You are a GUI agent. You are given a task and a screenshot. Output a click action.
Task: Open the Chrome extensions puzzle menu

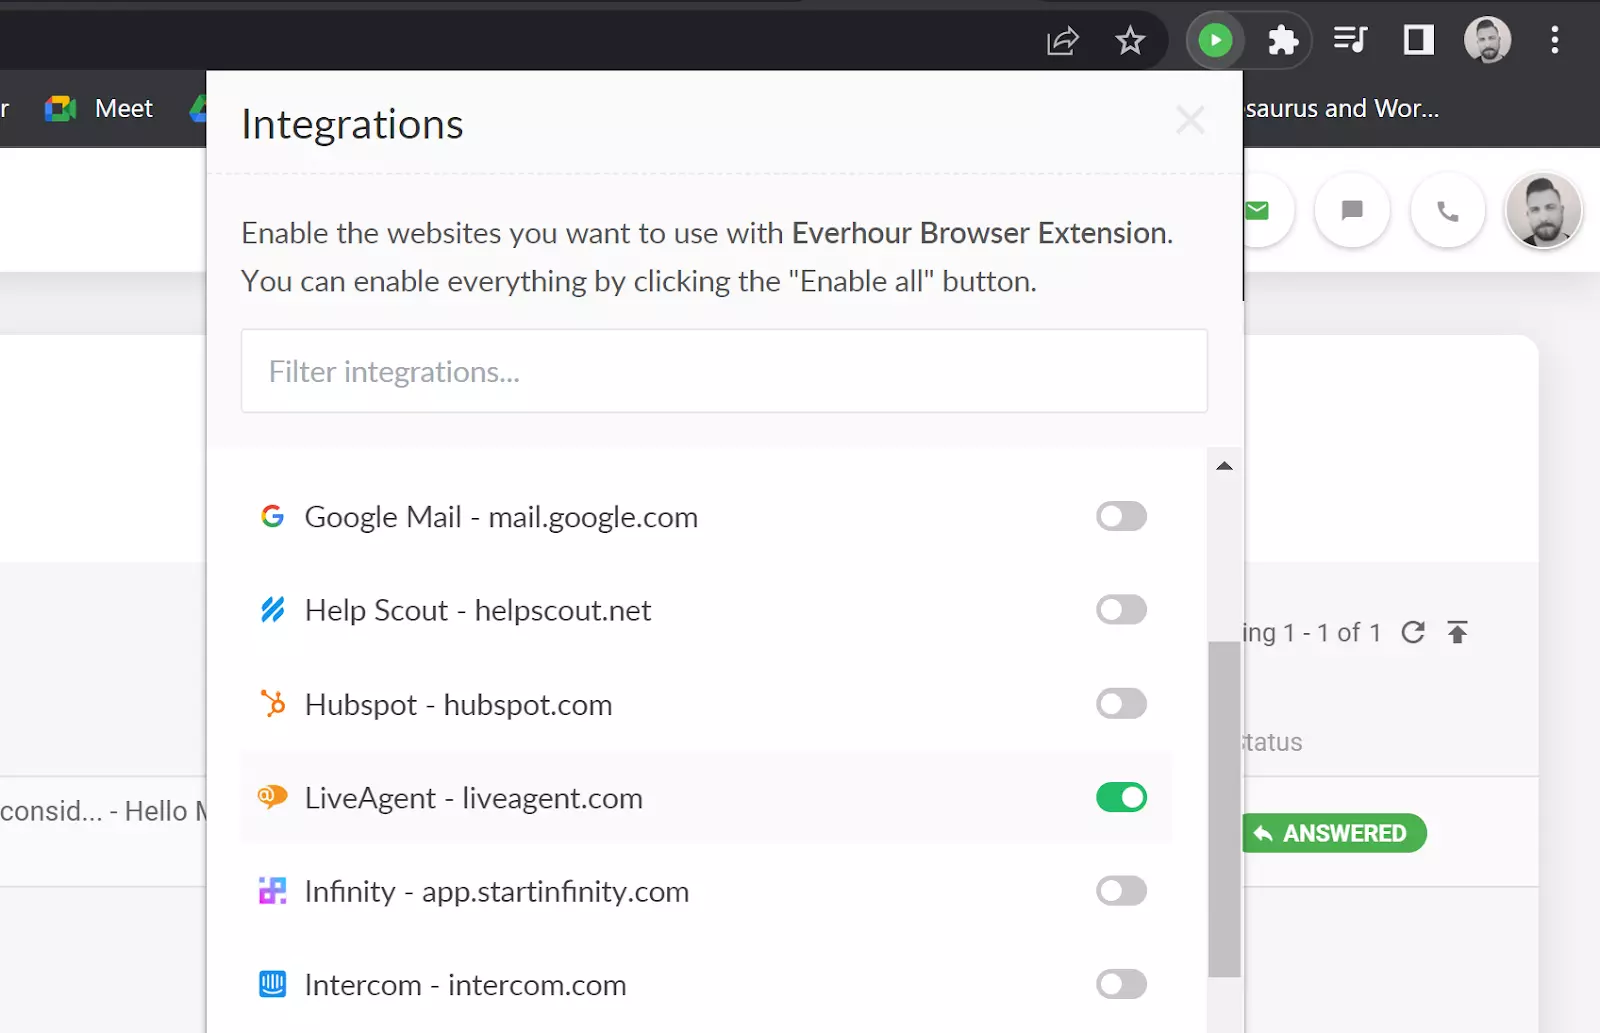click(1282, 40)
